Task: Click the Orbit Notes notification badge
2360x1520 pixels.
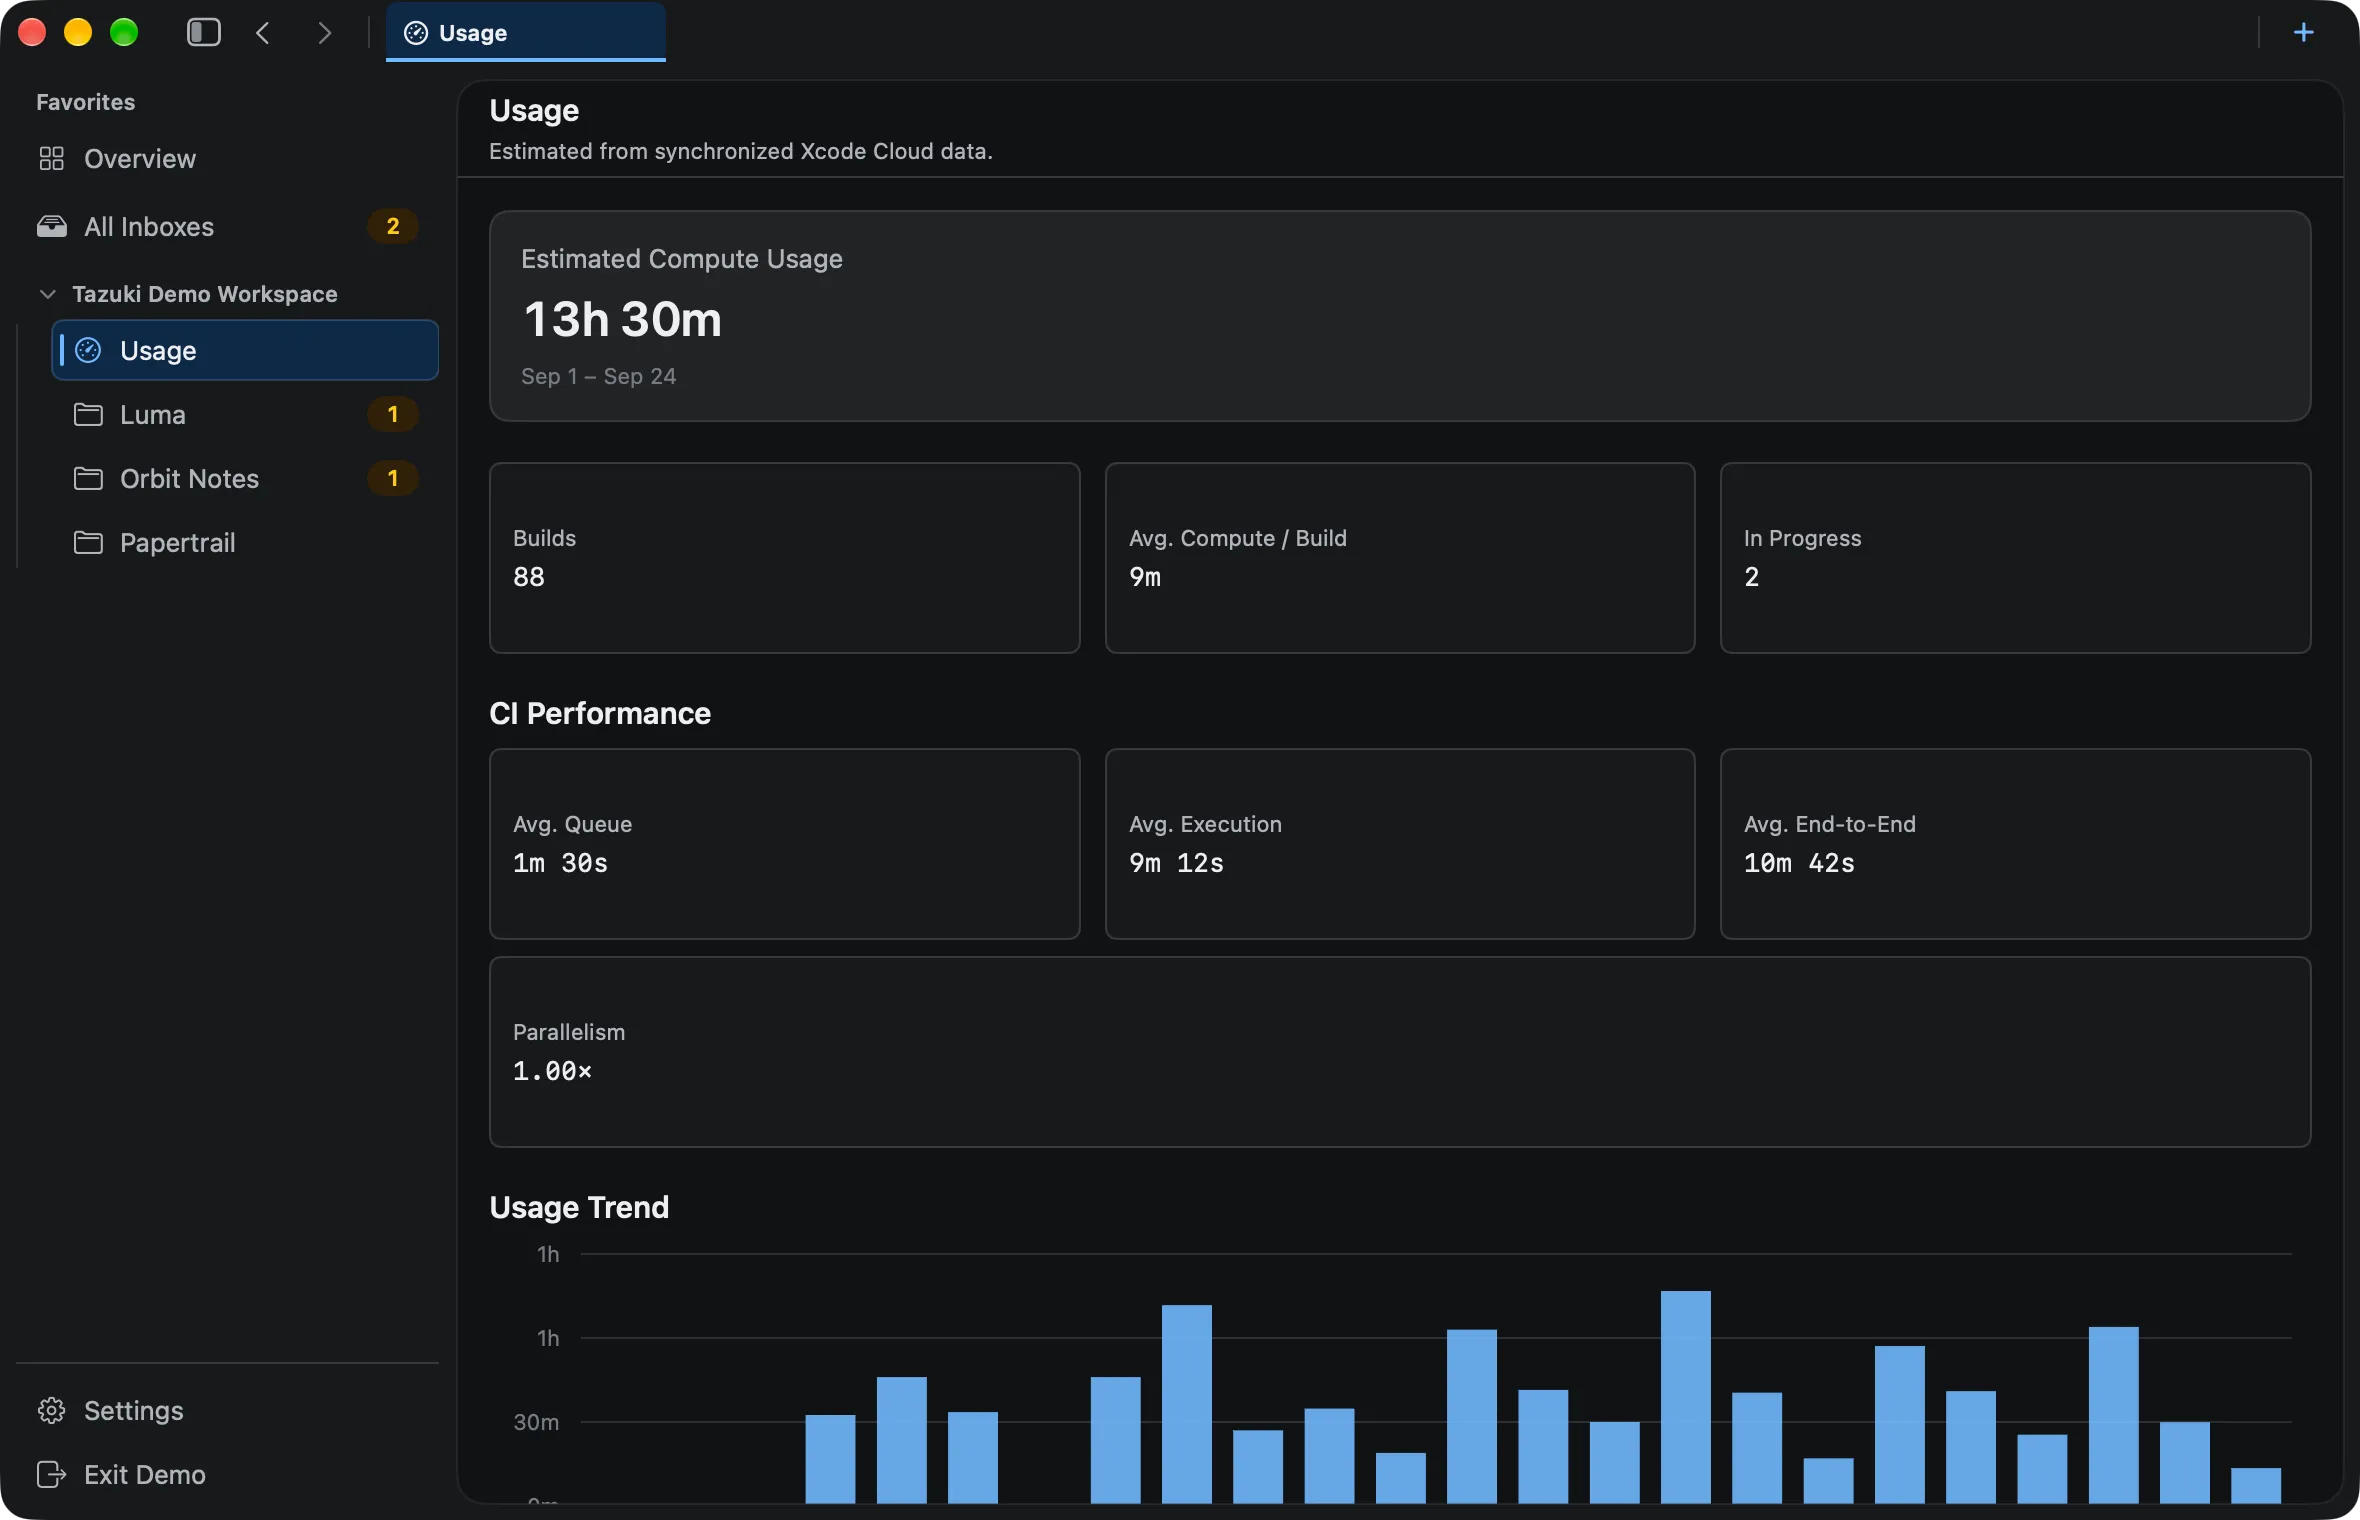Action: coord(393,478)
